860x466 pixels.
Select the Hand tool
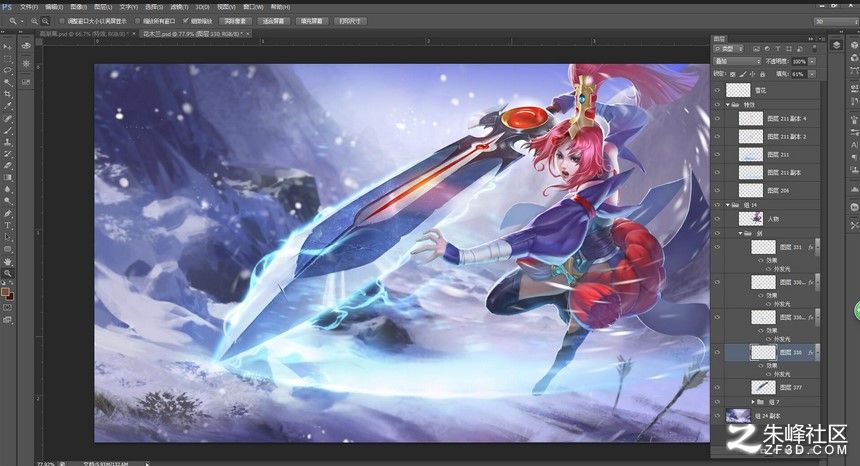pos(8,261)
